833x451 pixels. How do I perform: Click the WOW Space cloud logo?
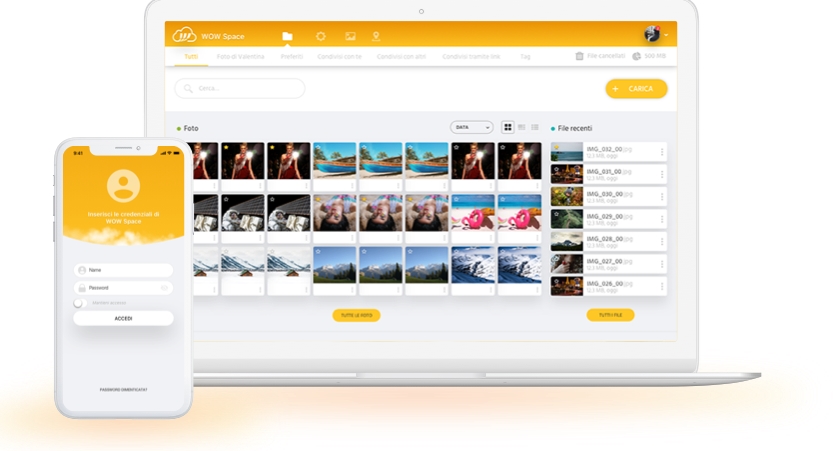[185, 35]
